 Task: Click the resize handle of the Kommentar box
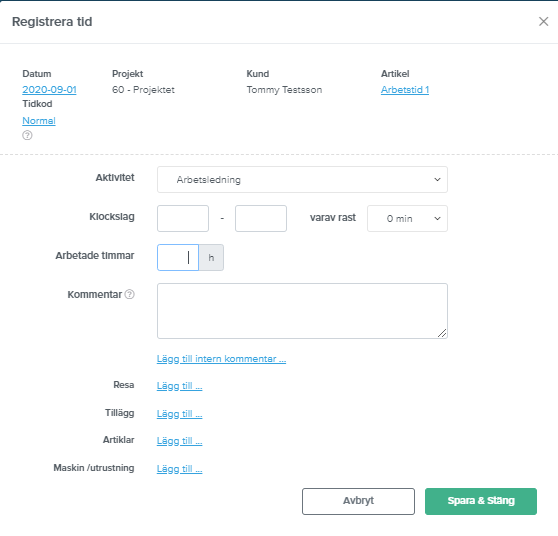coord(442,333)
